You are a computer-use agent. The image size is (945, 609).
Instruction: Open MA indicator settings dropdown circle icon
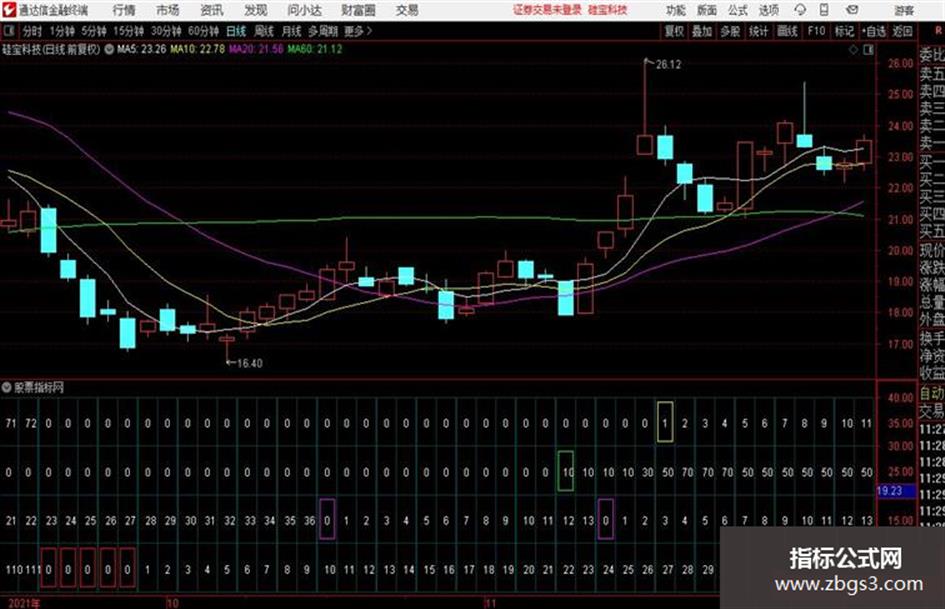109,49
